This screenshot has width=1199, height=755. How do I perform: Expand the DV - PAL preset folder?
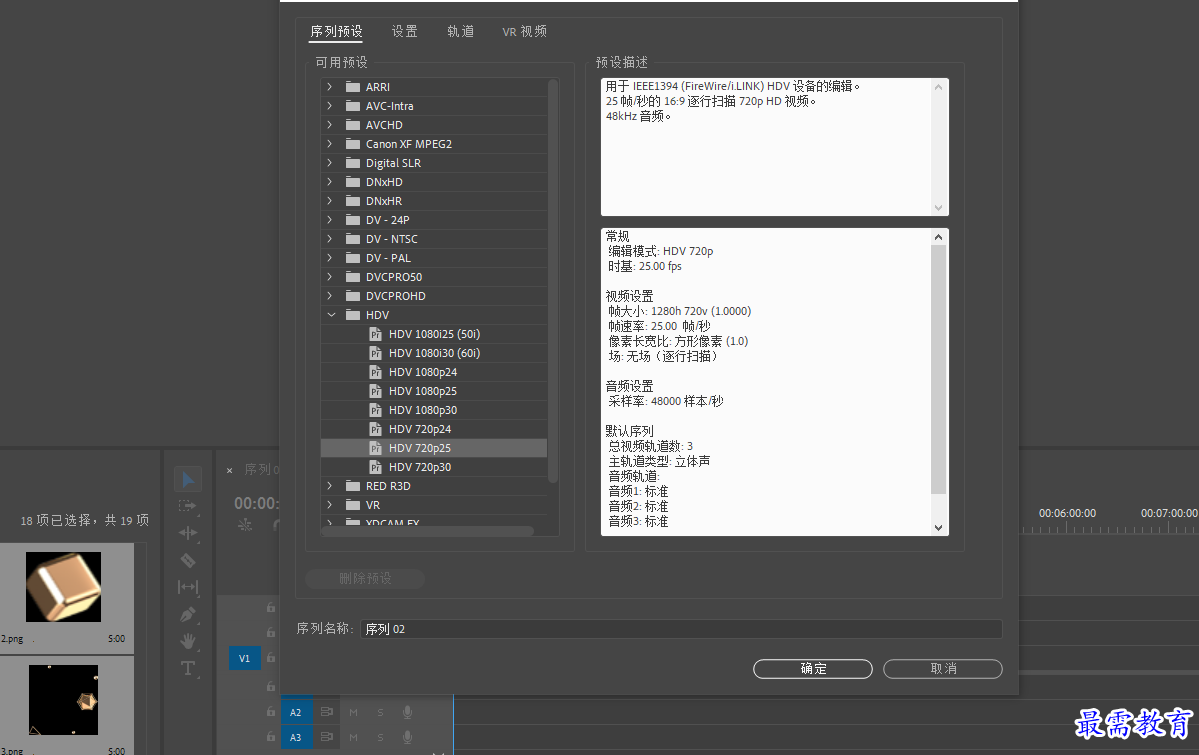click(x=330, y=258)
